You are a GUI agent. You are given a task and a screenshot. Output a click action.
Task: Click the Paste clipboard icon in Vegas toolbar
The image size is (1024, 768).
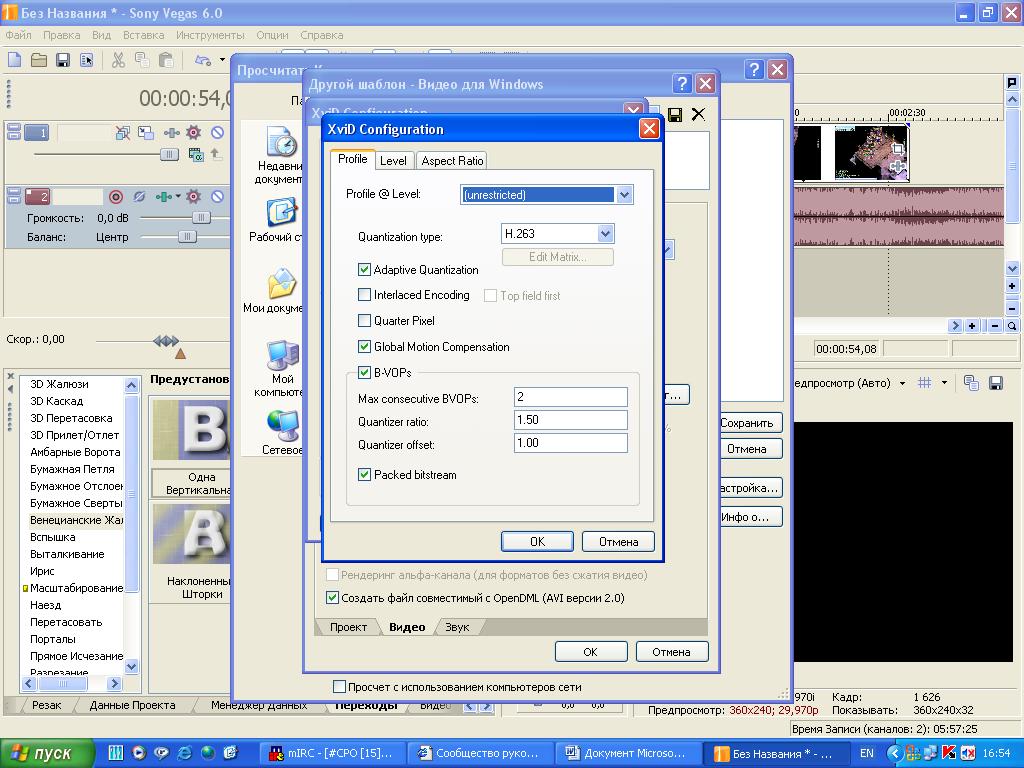(x=166, y=61)
